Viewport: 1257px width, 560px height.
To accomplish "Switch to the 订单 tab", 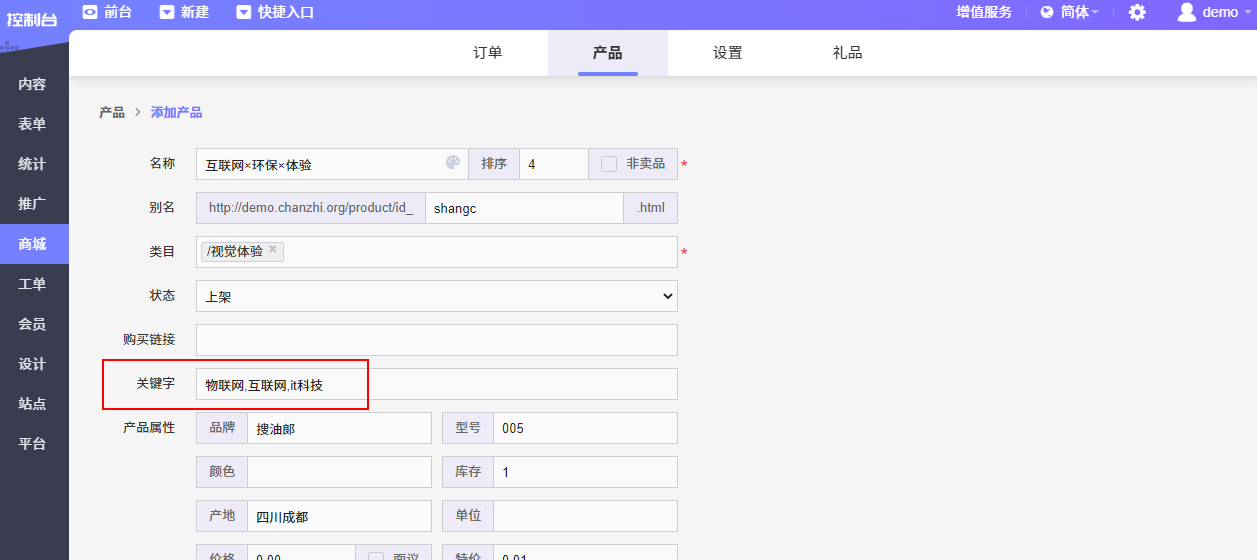I will point(487,53).
